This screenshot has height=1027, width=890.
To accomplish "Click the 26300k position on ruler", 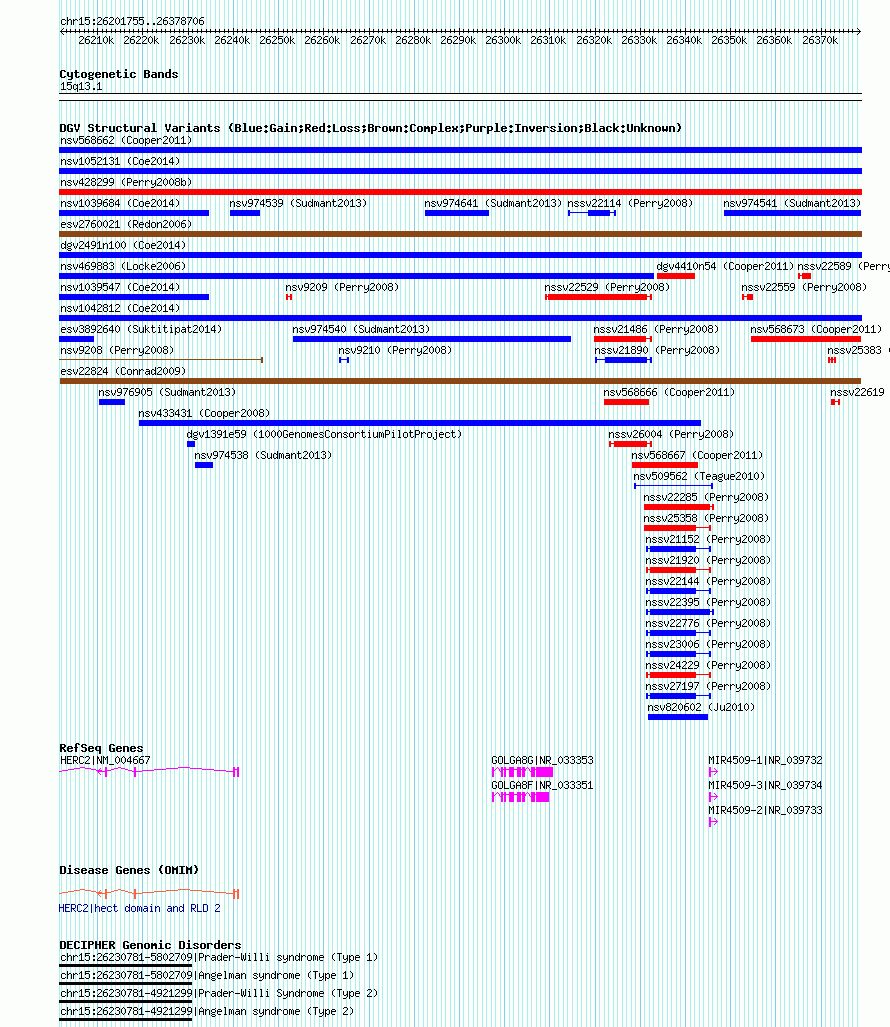I will (x=503, y=40).
